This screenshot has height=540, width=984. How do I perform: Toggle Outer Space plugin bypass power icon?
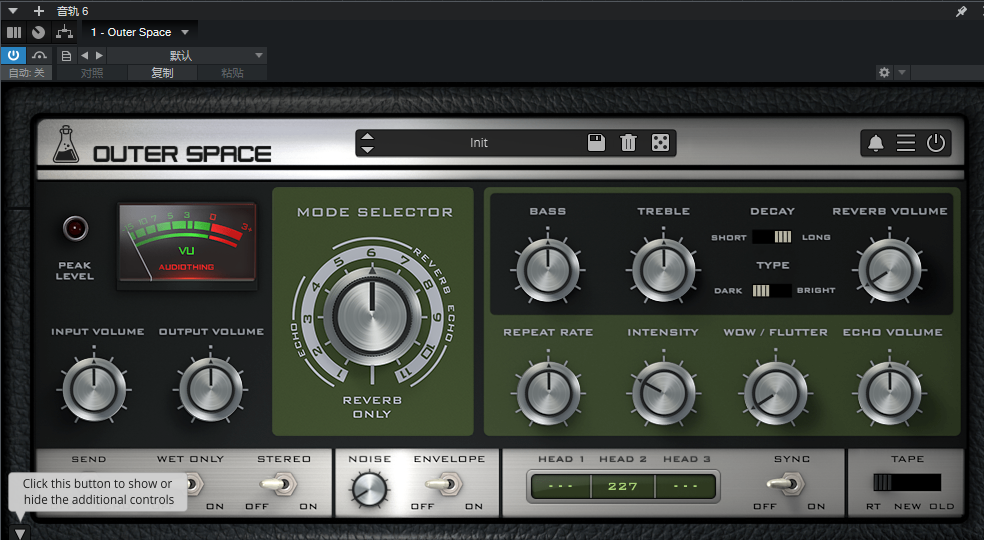936,143
